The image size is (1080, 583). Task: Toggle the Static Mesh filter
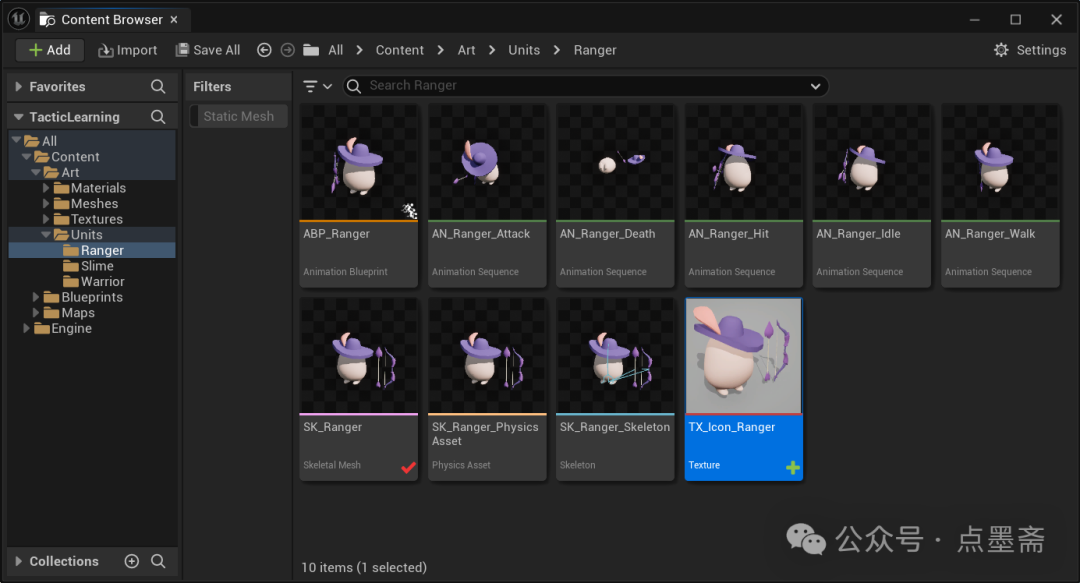coord(238,116)
